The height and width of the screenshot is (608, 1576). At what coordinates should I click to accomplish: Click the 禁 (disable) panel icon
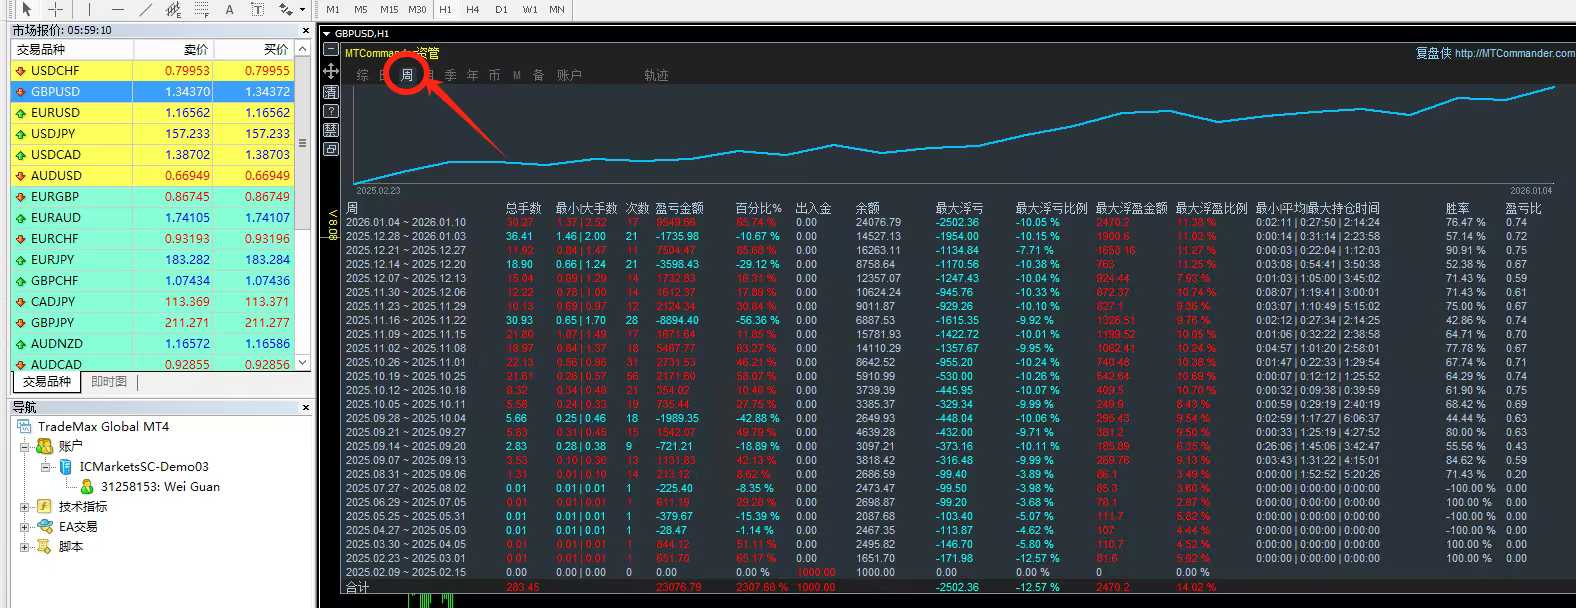click(x=331, y=130)
